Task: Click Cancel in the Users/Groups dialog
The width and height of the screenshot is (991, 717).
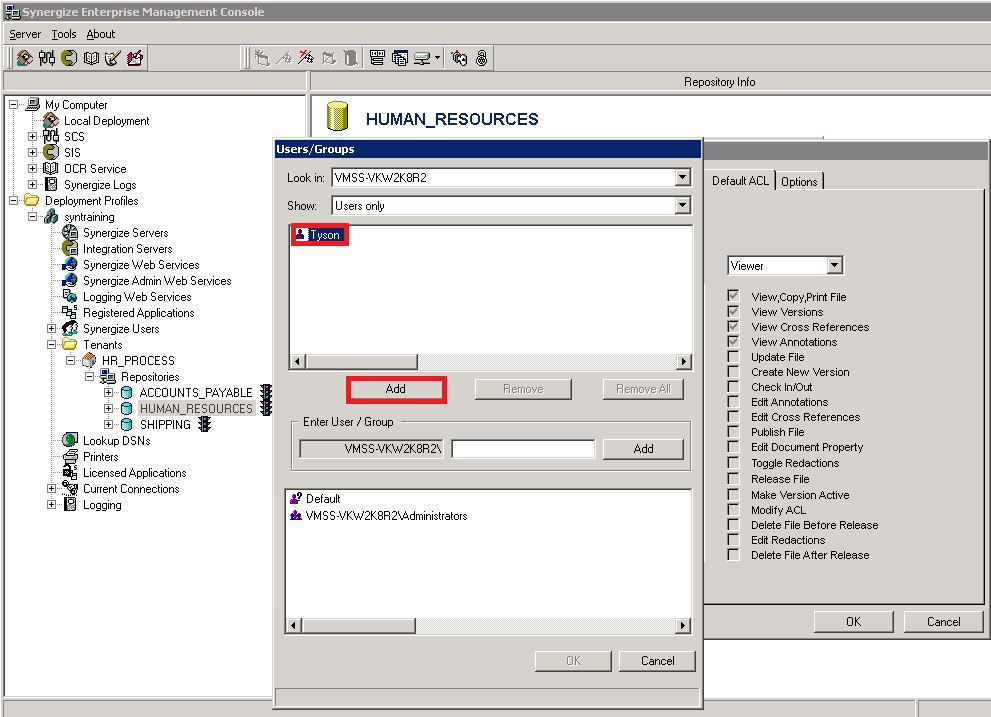Action: [657, 661]
